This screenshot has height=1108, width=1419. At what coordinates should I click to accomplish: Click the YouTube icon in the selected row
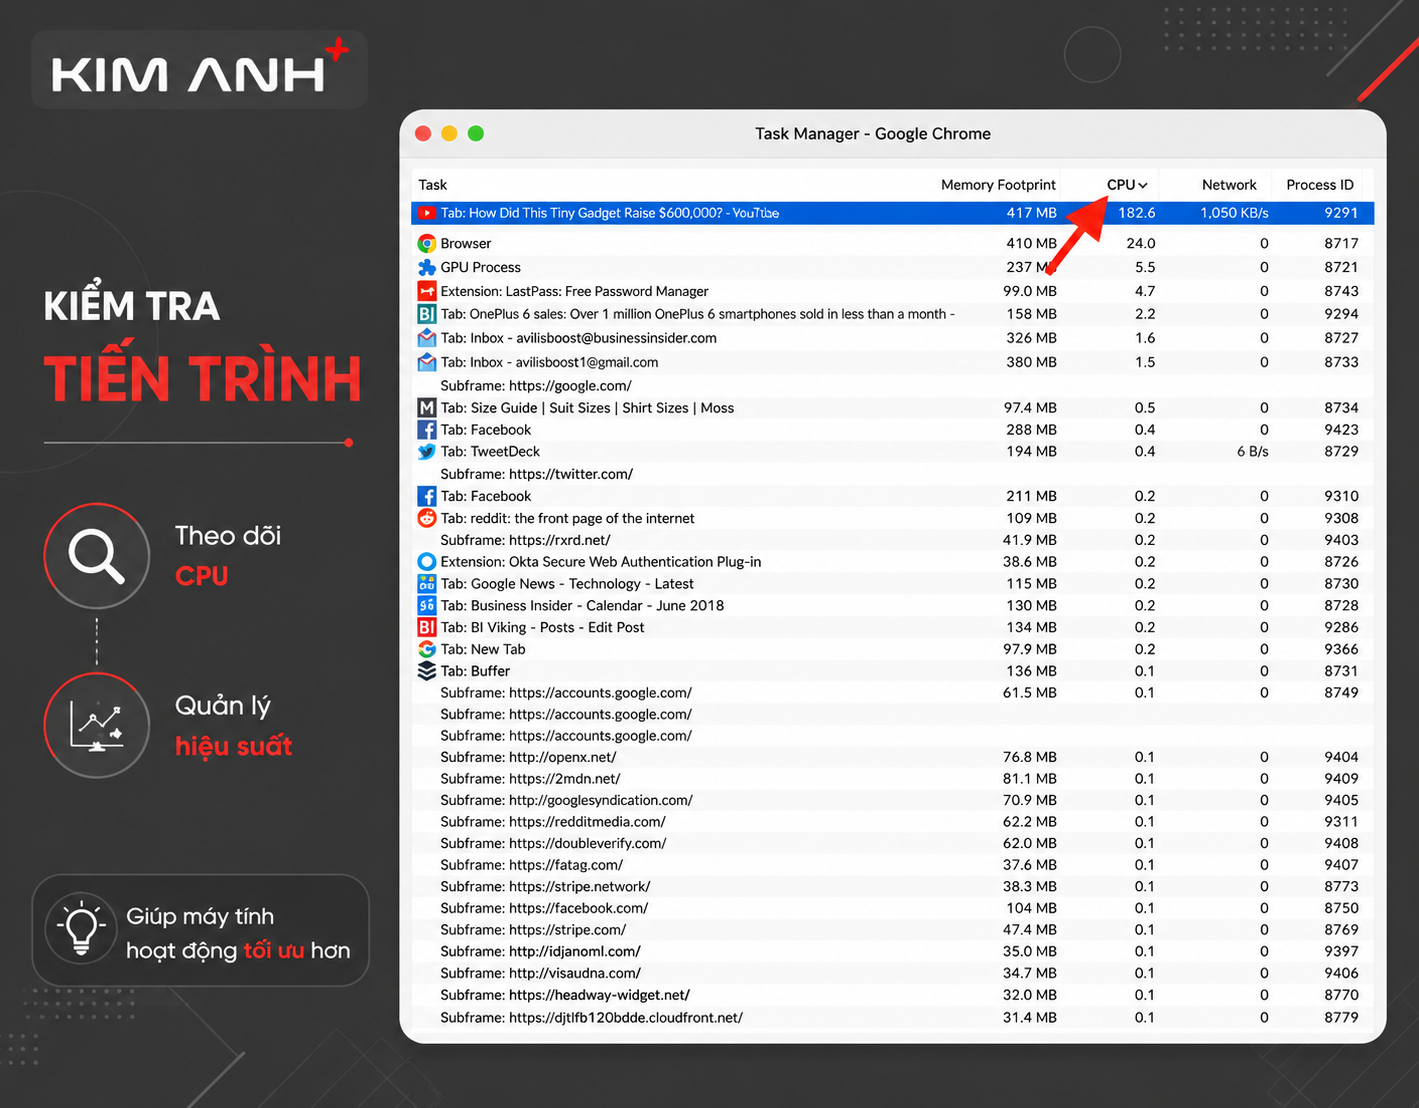(x=427, y=213)
